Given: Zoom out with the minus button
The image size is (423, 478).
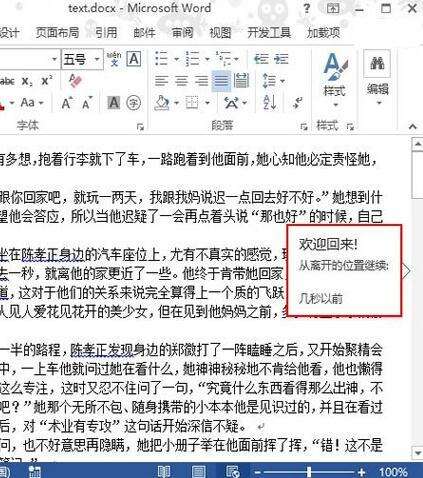Looking at the screenshot, I should (257, 472).
